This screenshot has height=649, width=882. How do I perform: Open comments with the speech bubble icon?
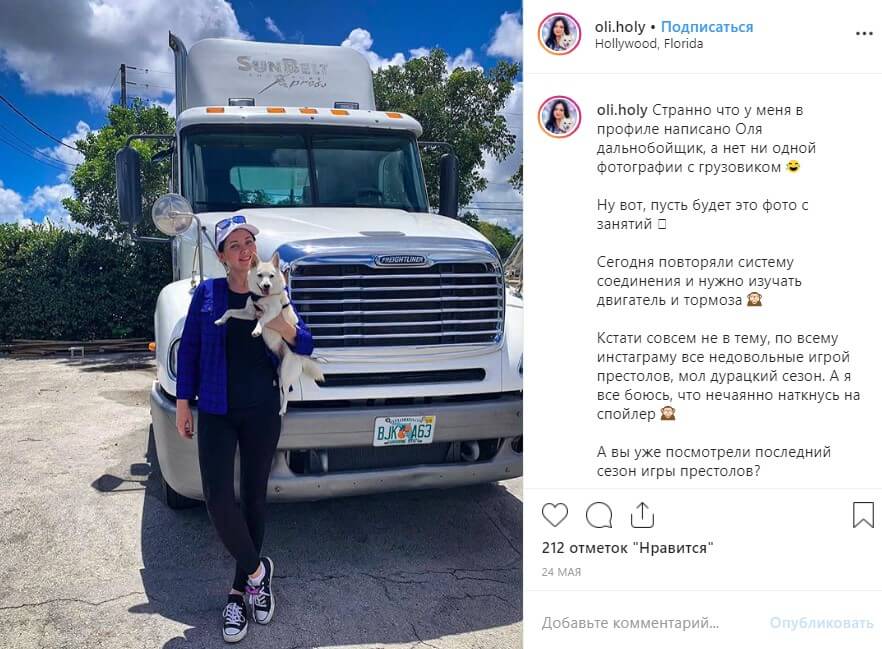(598, 515)
